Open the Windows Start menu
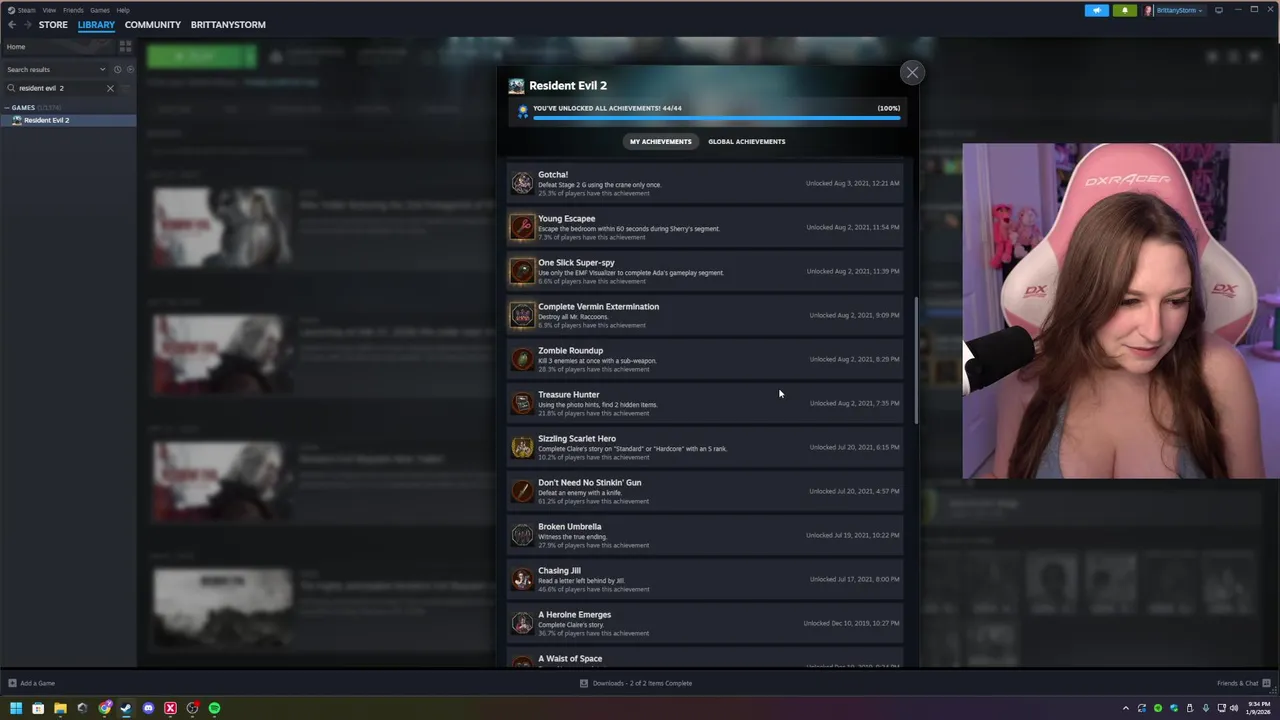Screen dimensions: 1280x720 (16, 708)
